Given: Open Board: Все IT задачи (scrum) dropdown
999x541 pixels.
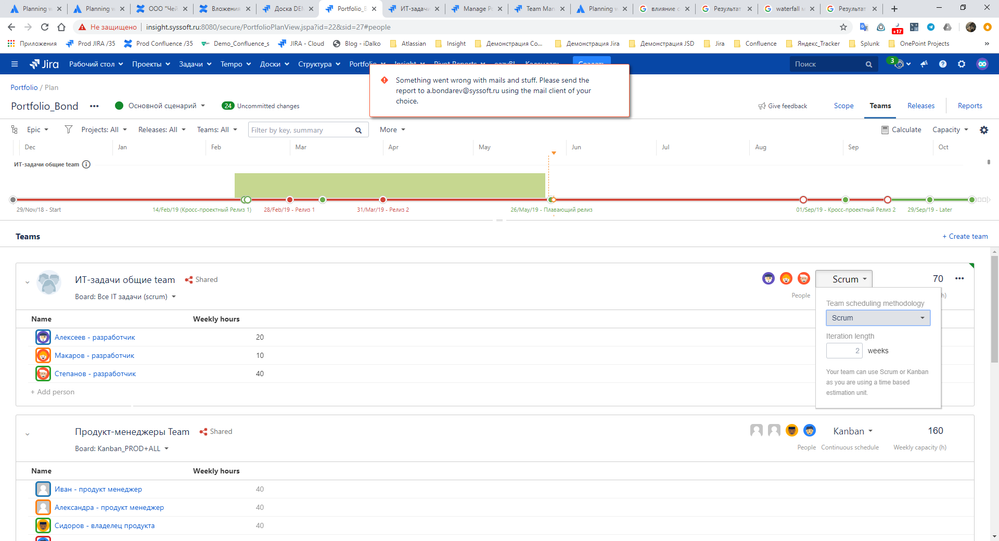Looking at the screenshot, I should point(125,297).
